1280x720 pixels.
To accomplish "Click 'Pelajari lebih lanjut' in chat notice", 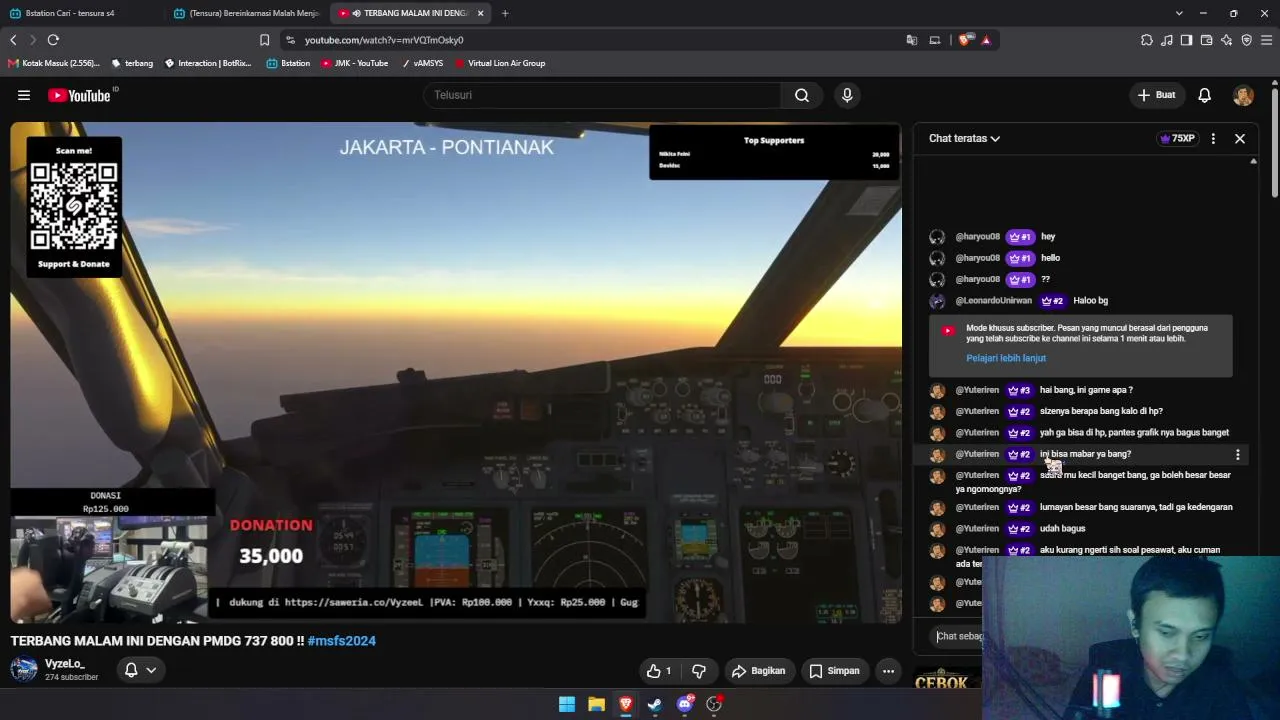I will pos(1006,358).
